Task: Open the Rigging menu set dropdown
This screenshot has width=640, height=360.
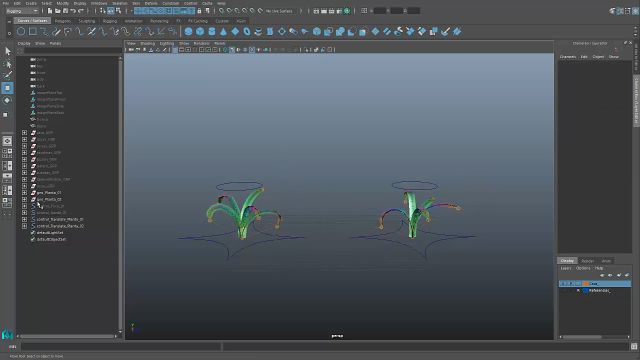Action: [x=22, y=11]
